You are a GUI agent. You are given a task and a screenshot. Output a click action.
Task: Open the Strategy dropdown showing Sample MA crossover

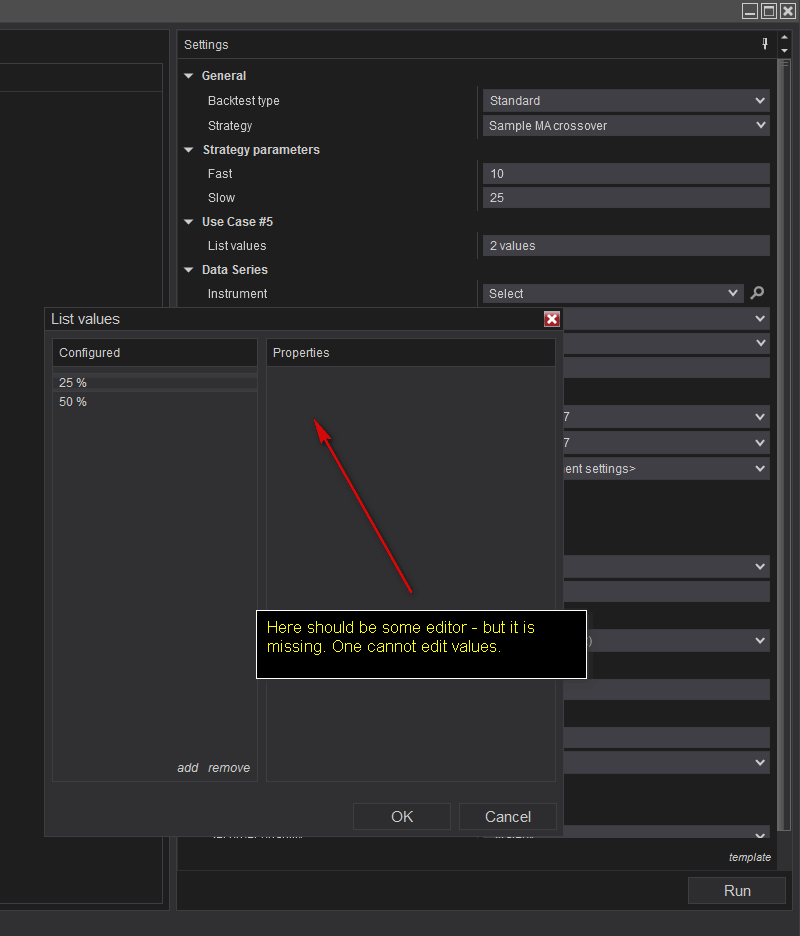click(x=626, y=125)
